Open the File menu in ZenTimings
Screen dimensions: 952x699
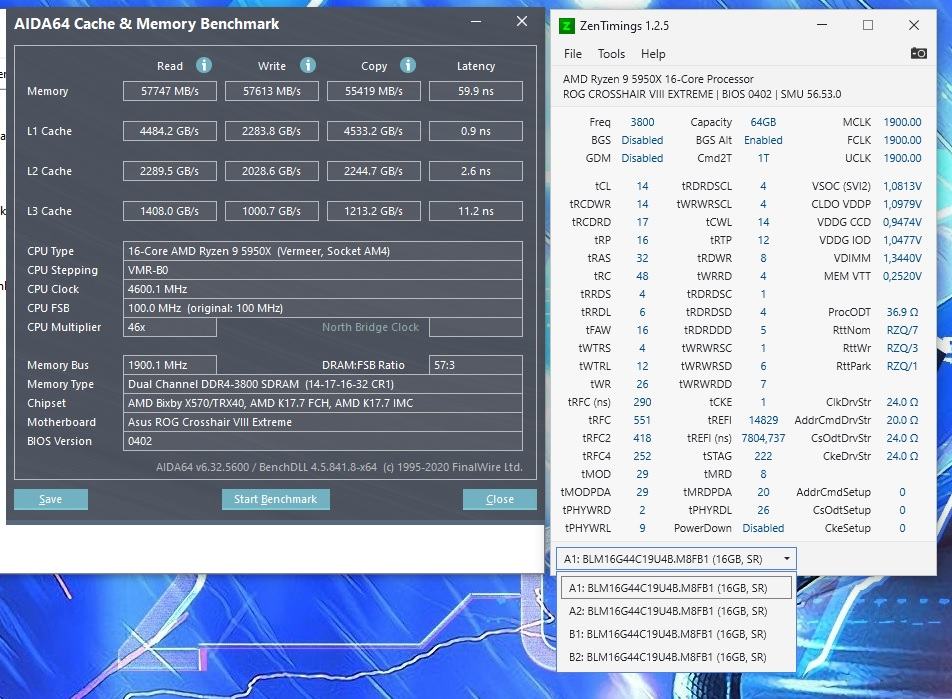(x=573, y=53)
